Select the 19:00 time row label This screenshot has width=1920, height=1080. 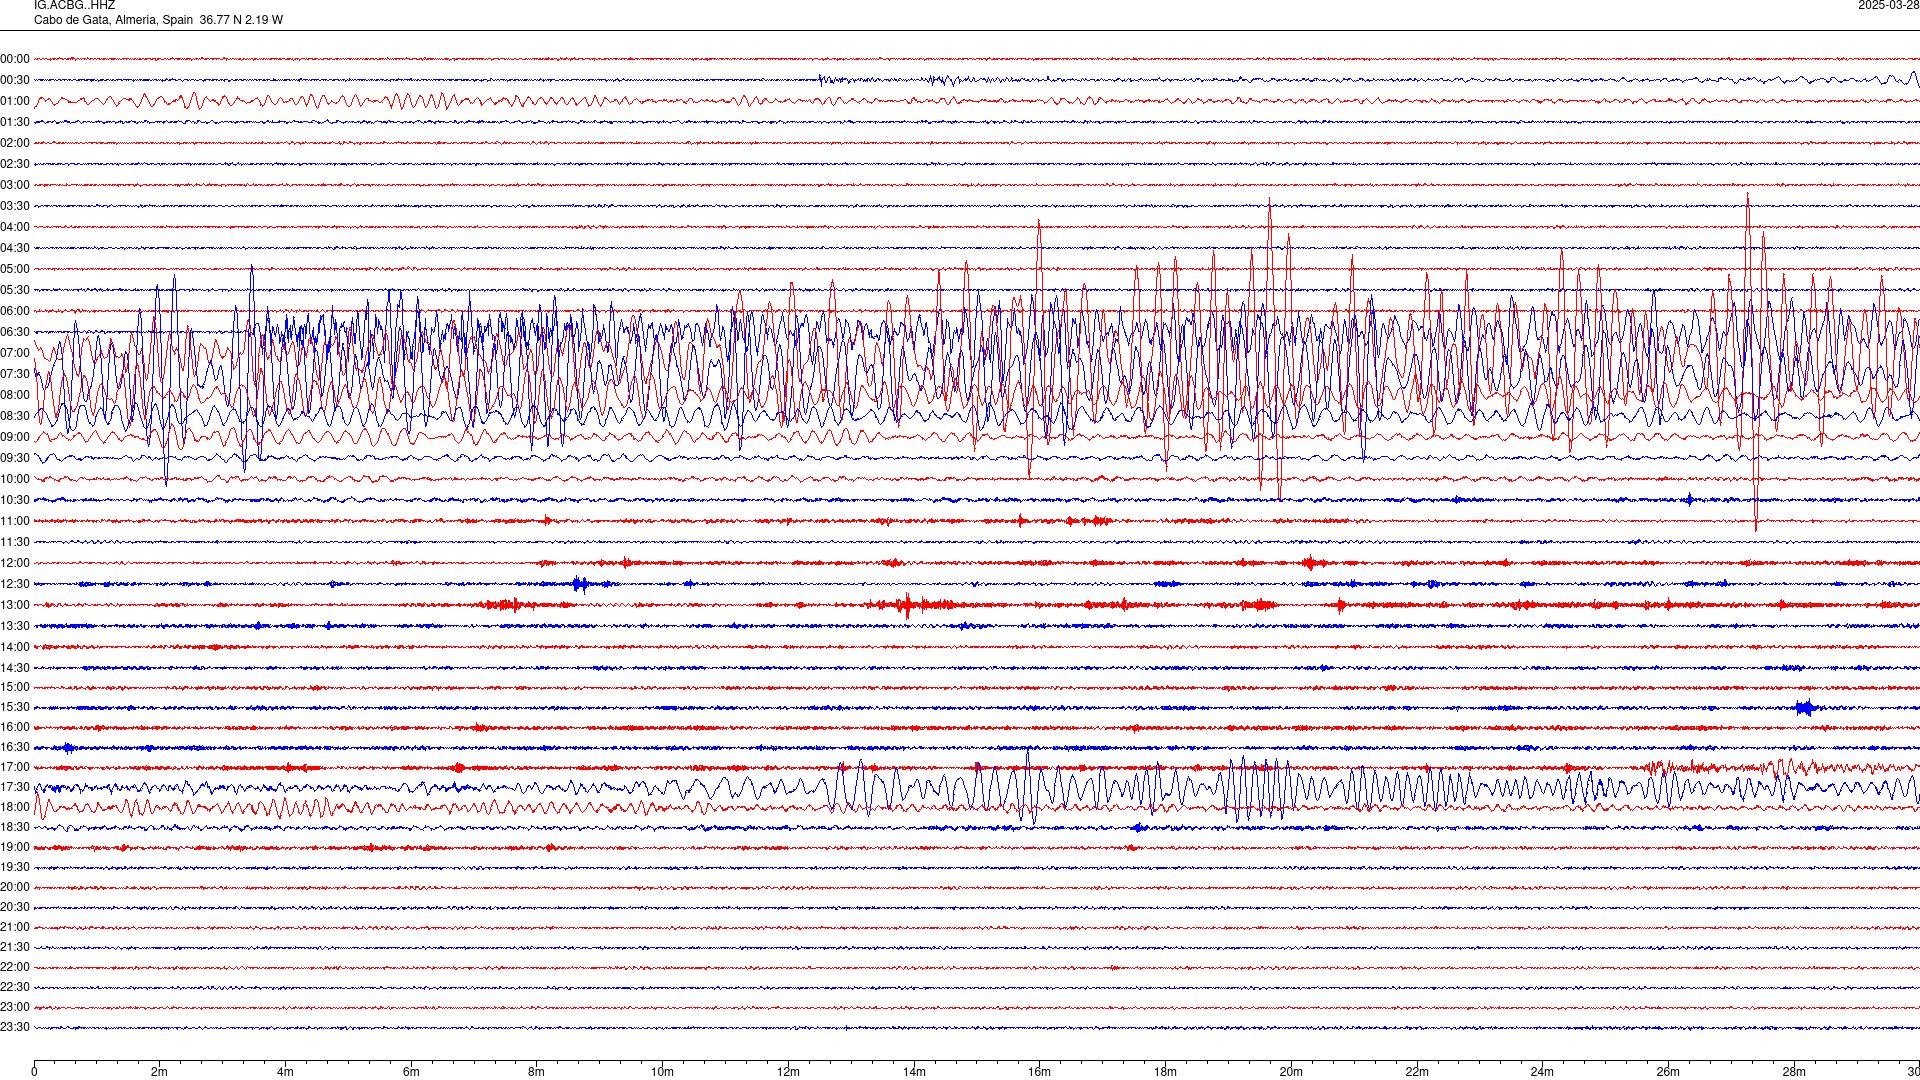[15, 847]
